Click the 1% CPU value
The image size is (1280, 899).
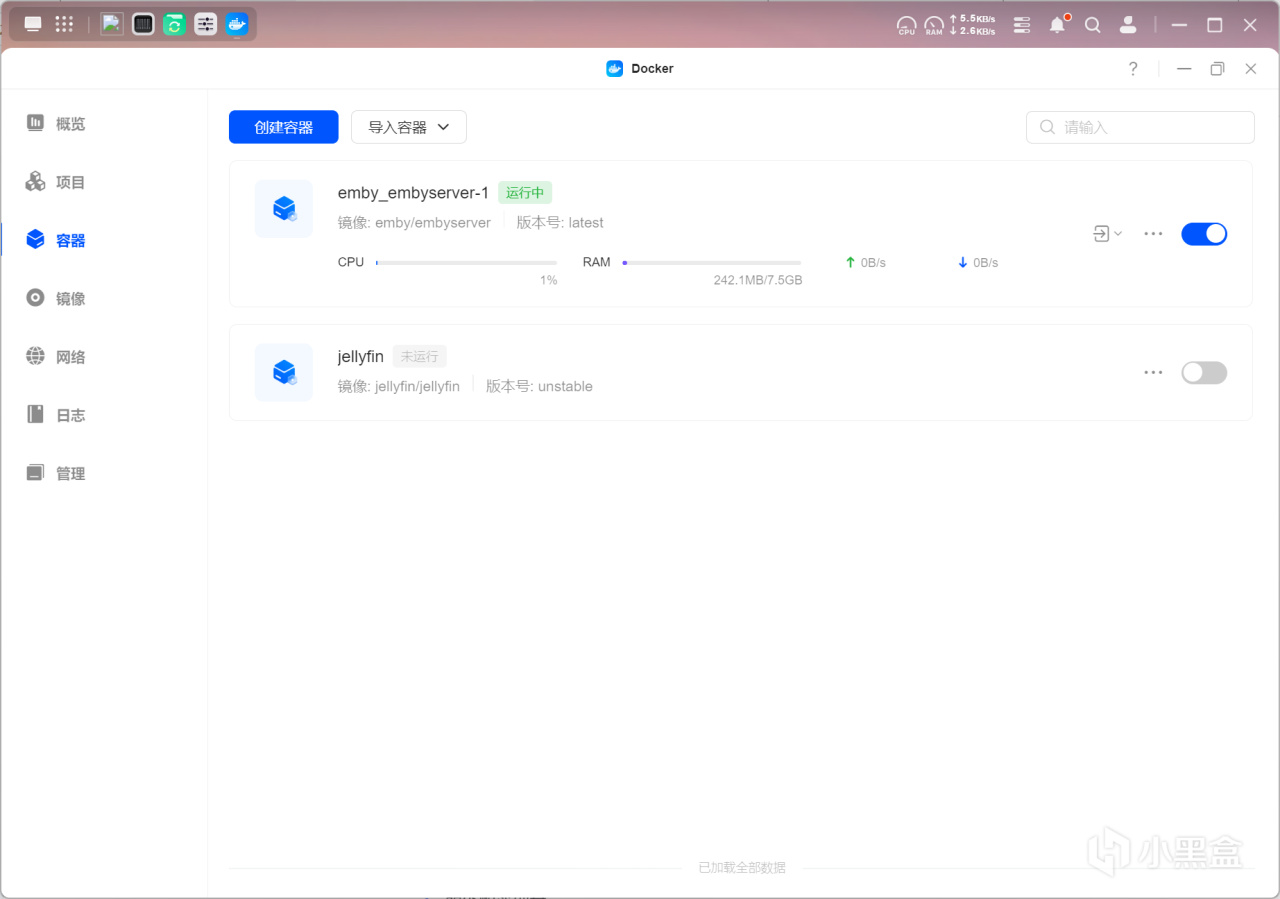coord(548,281)
